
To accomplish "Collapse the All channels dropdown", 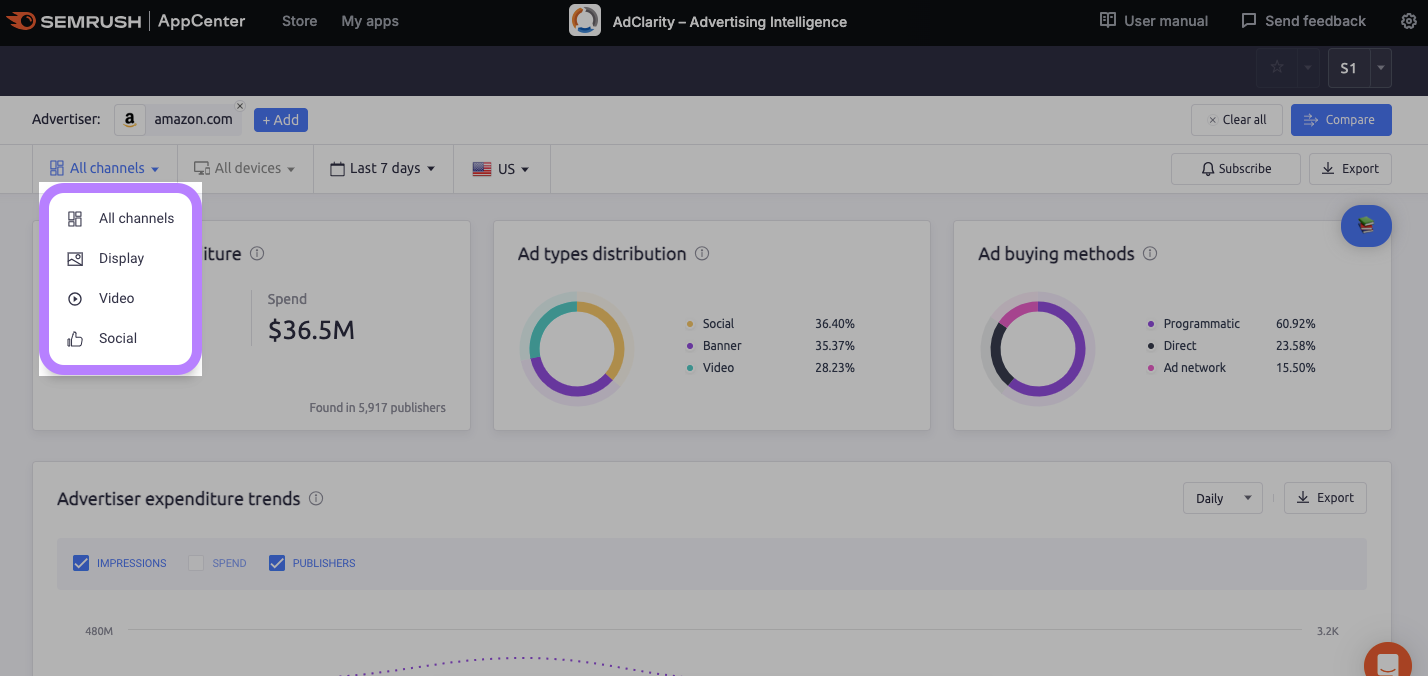I will coord(105,169).
